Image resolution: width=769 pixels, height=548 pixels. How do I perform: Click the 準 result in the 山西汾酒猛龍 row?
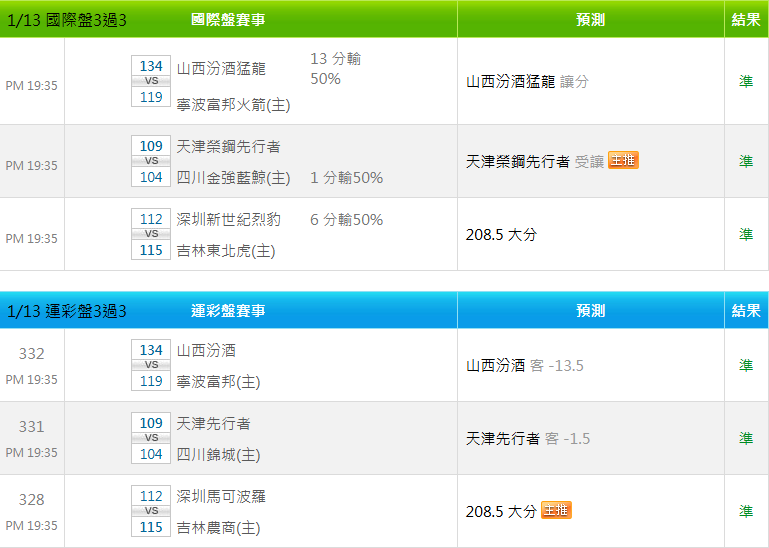pos(746,81)
